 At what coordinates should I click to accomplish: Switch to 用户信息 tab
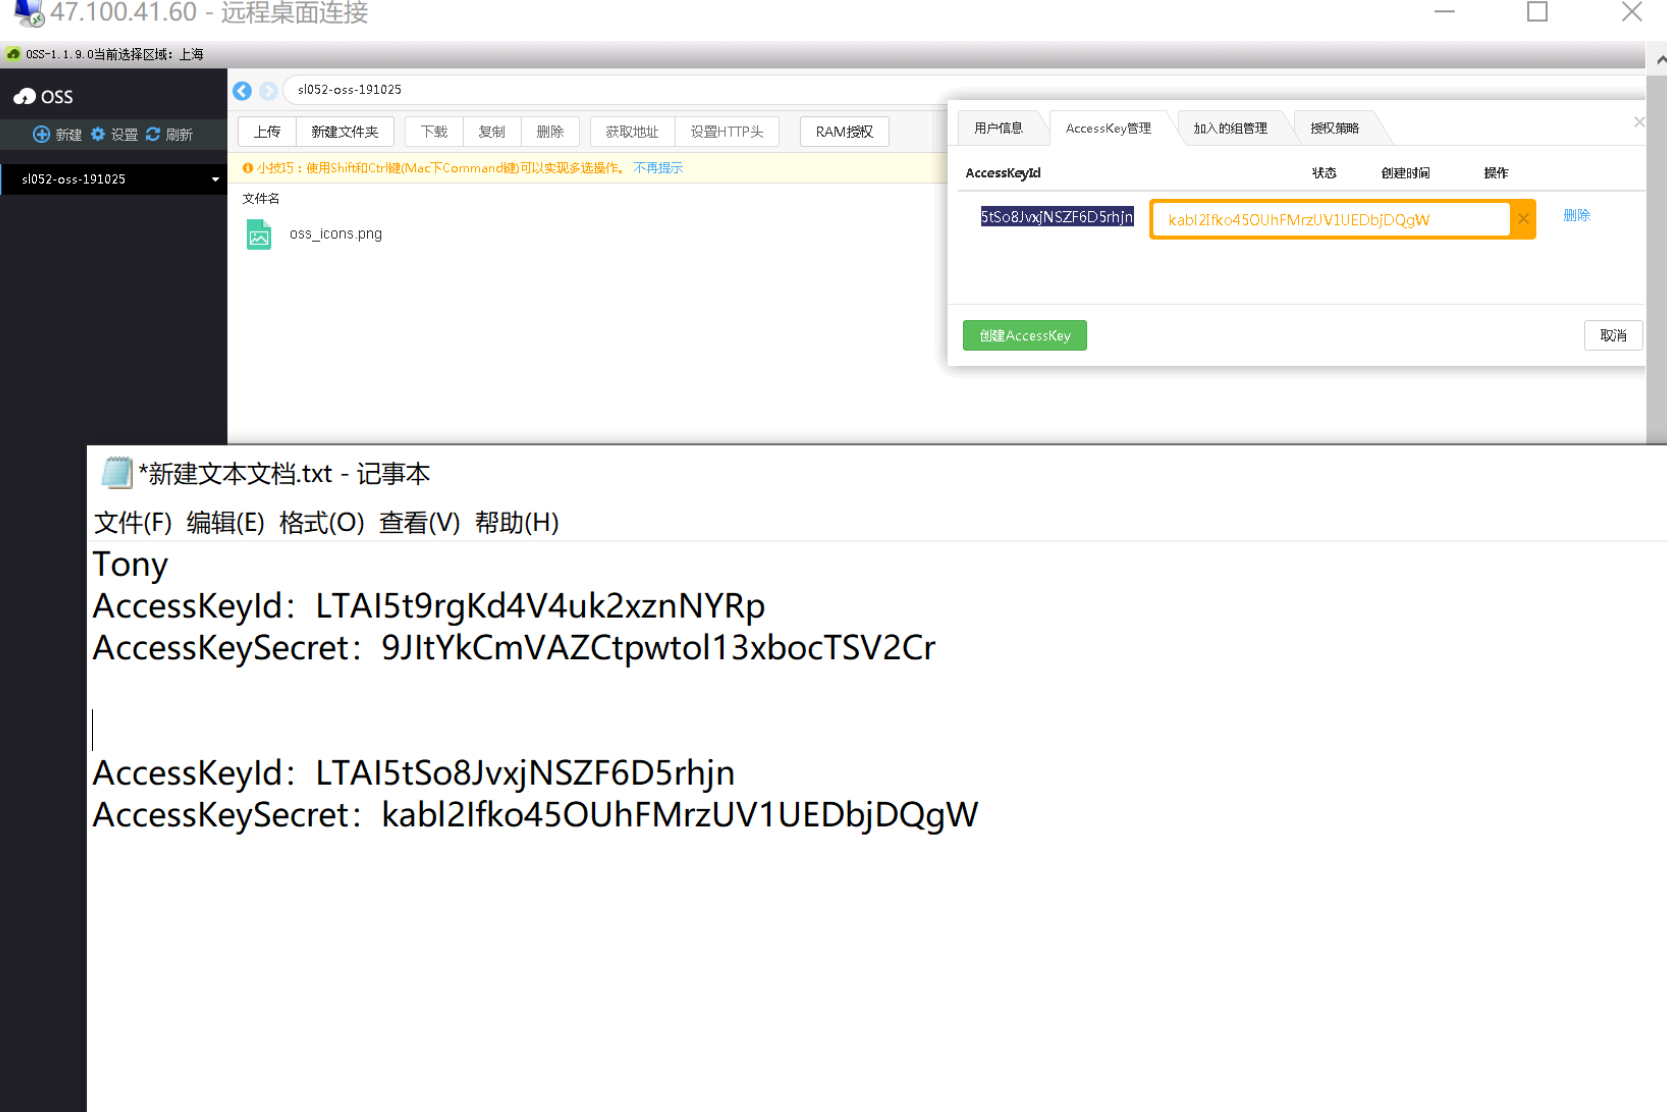pyautogui.click(x=998, y=128)
